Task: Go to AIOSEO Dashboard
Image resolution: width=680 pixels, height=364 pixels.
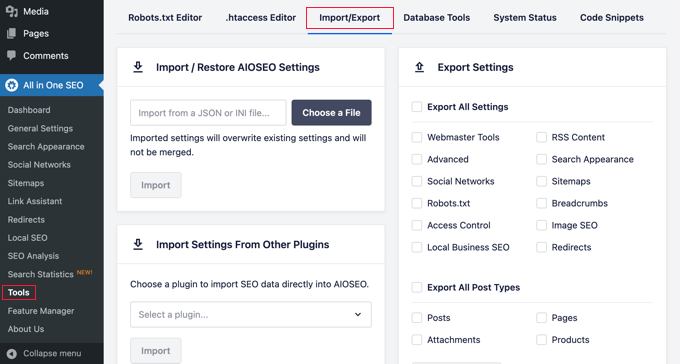Action: pyautogui.click(x=29, y=110)
